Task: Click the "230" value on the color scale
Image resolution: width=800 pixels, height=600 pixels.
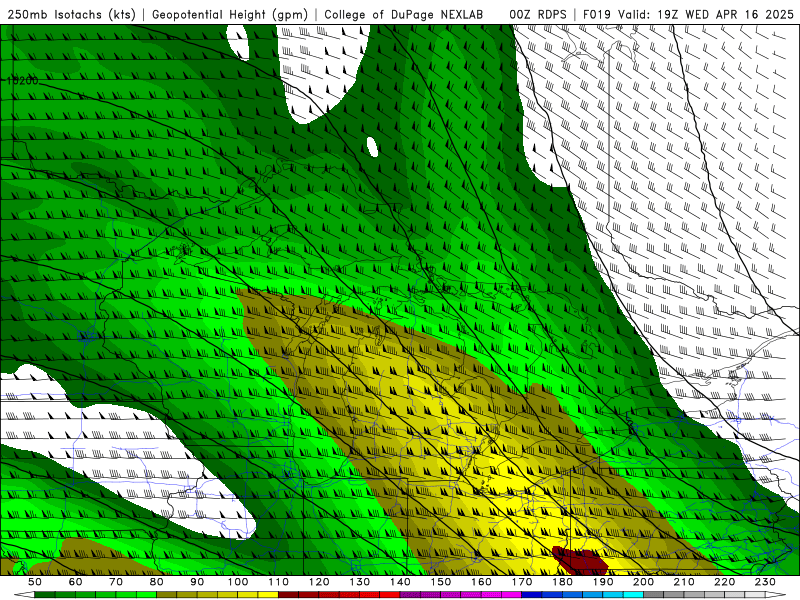Action: pyautogui.click(x=765, y=582)
